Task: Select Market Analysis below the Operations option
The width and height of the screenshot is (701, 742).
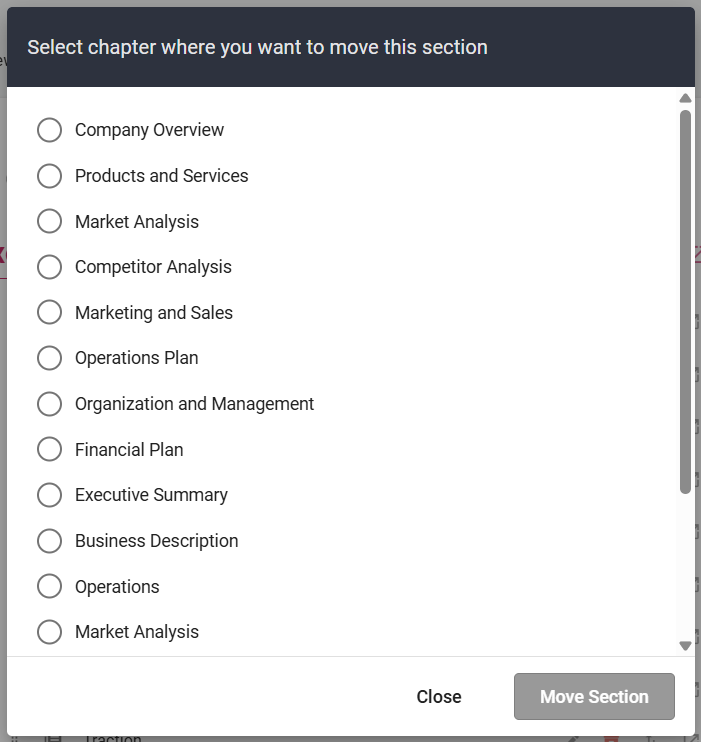Action: coord(49,632)
